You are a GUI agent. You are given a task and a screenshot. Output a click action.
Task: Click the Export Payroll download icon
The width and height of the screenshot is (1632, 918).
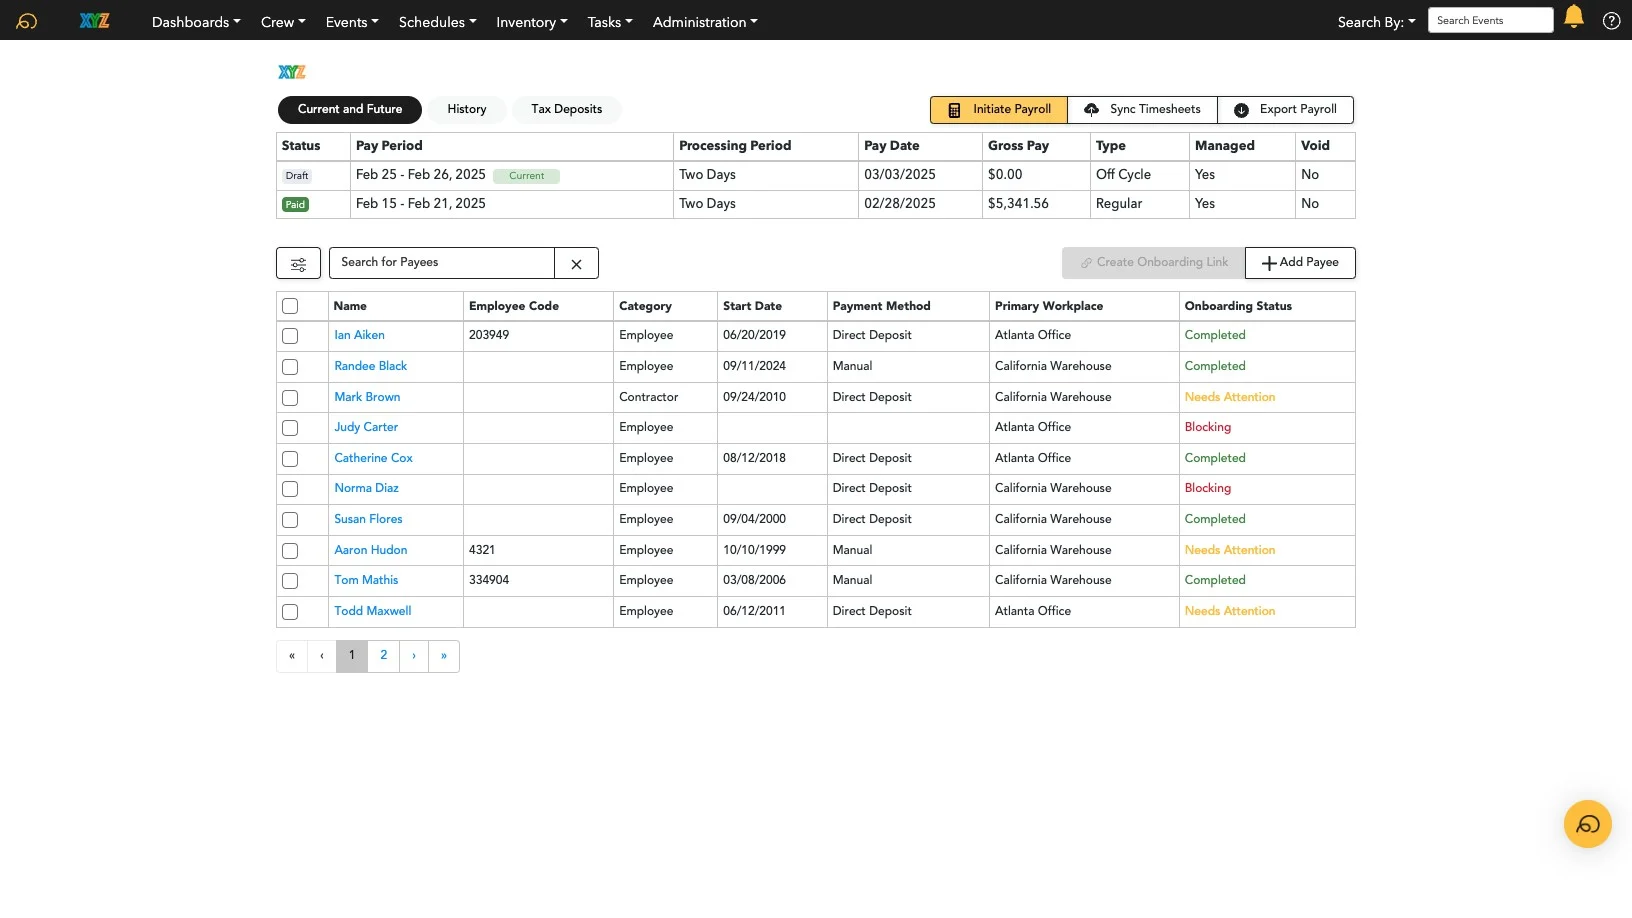point(1240,110)
